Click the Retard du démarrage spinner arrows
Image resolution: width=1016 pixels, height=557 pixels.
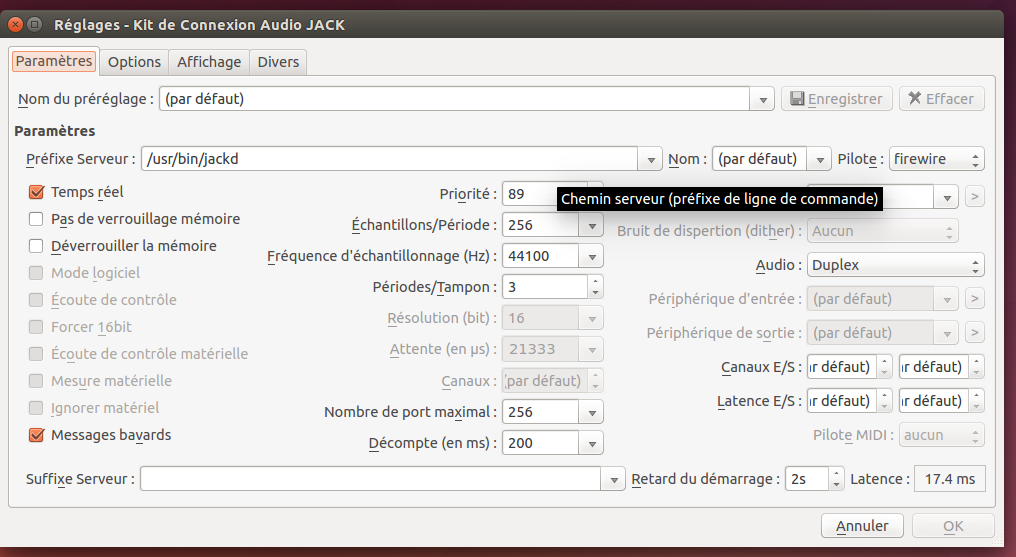(x=837, y=479)
